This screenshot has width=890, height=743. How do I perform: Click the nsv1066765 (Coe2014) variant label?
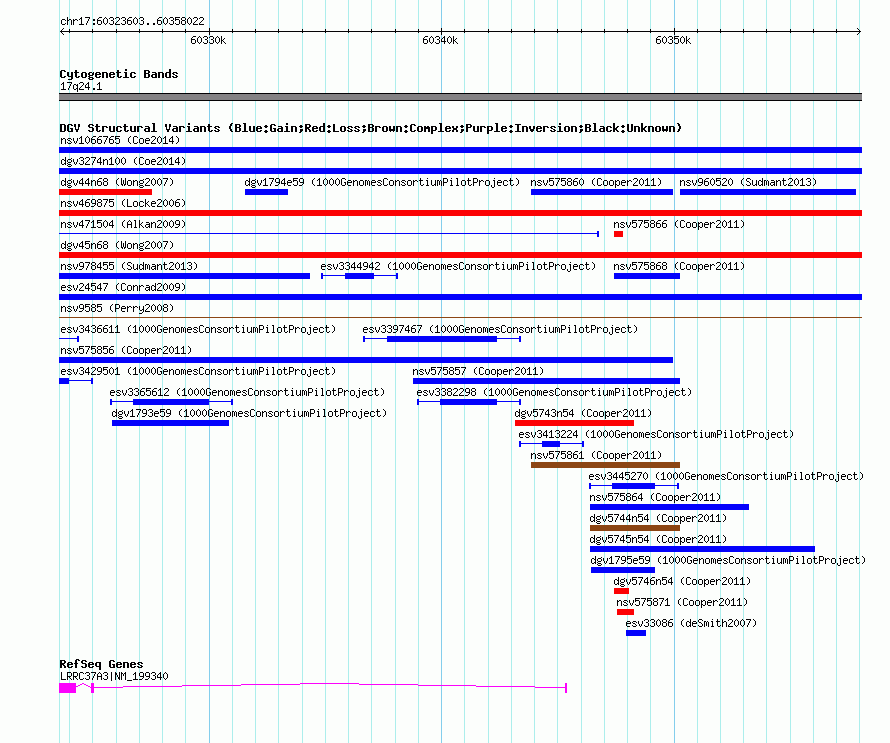pos(120,140)
